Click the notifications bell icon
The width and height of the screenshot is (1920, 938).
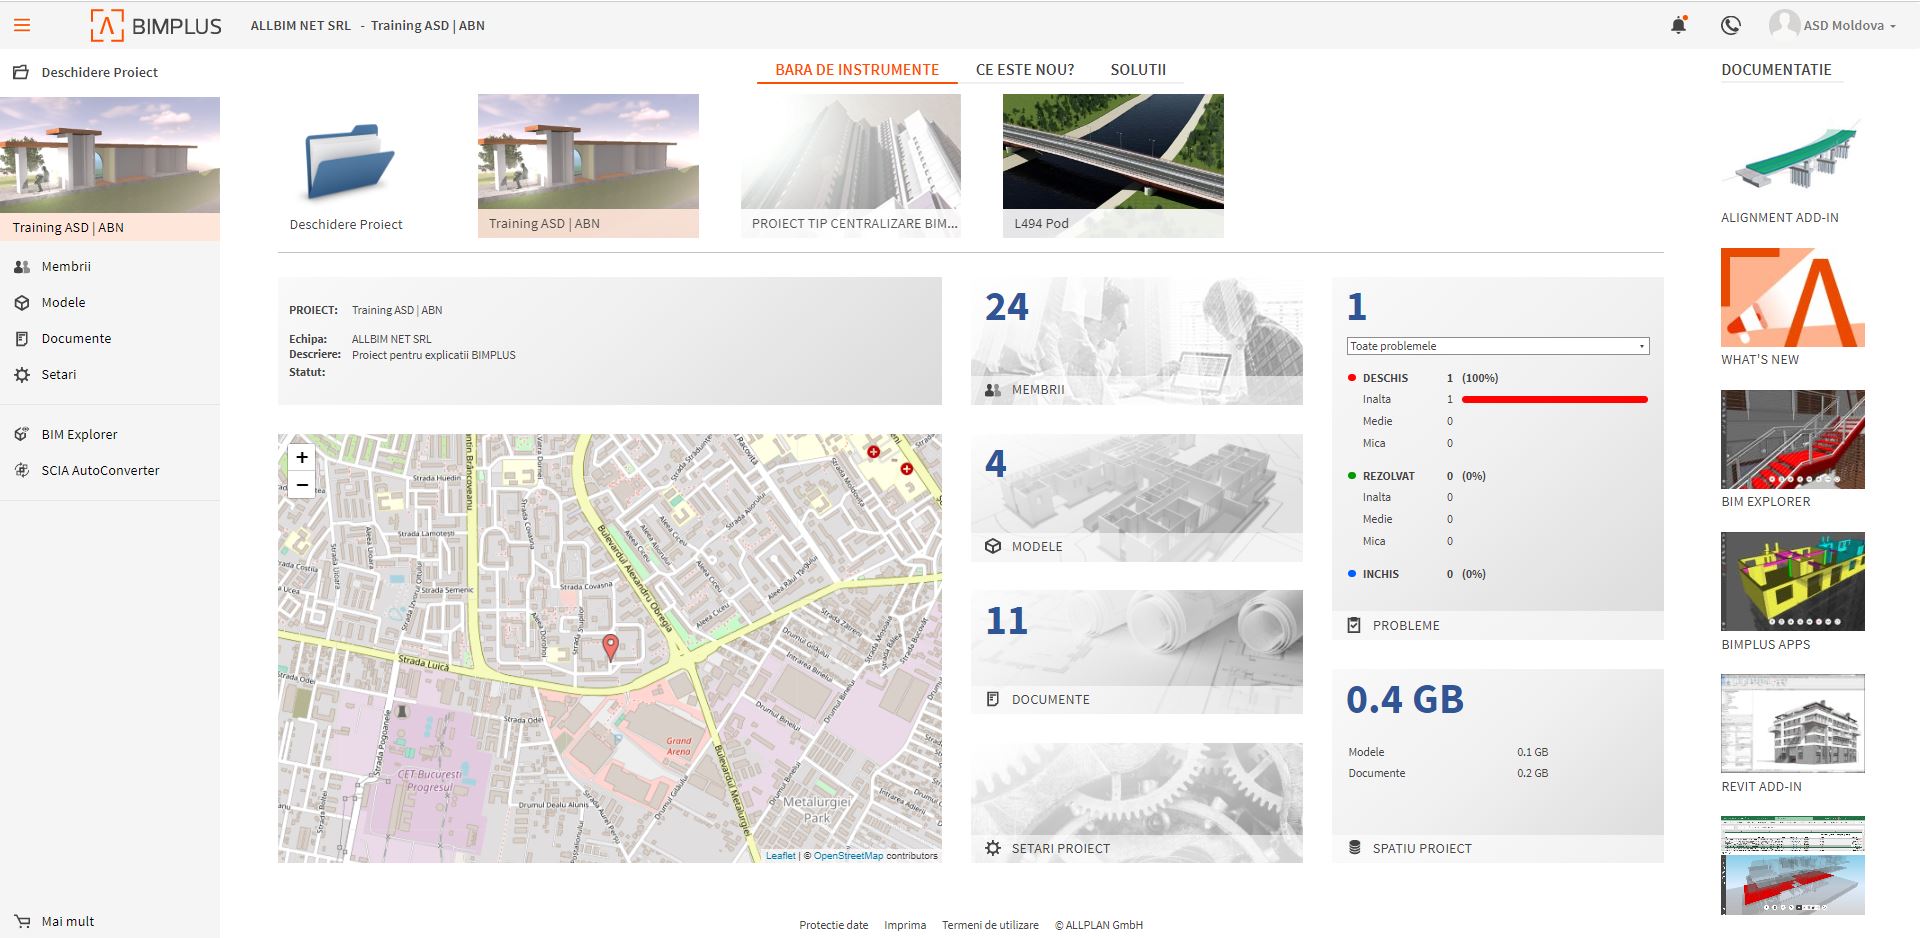pyautogui.click(x=1678, y=26)
